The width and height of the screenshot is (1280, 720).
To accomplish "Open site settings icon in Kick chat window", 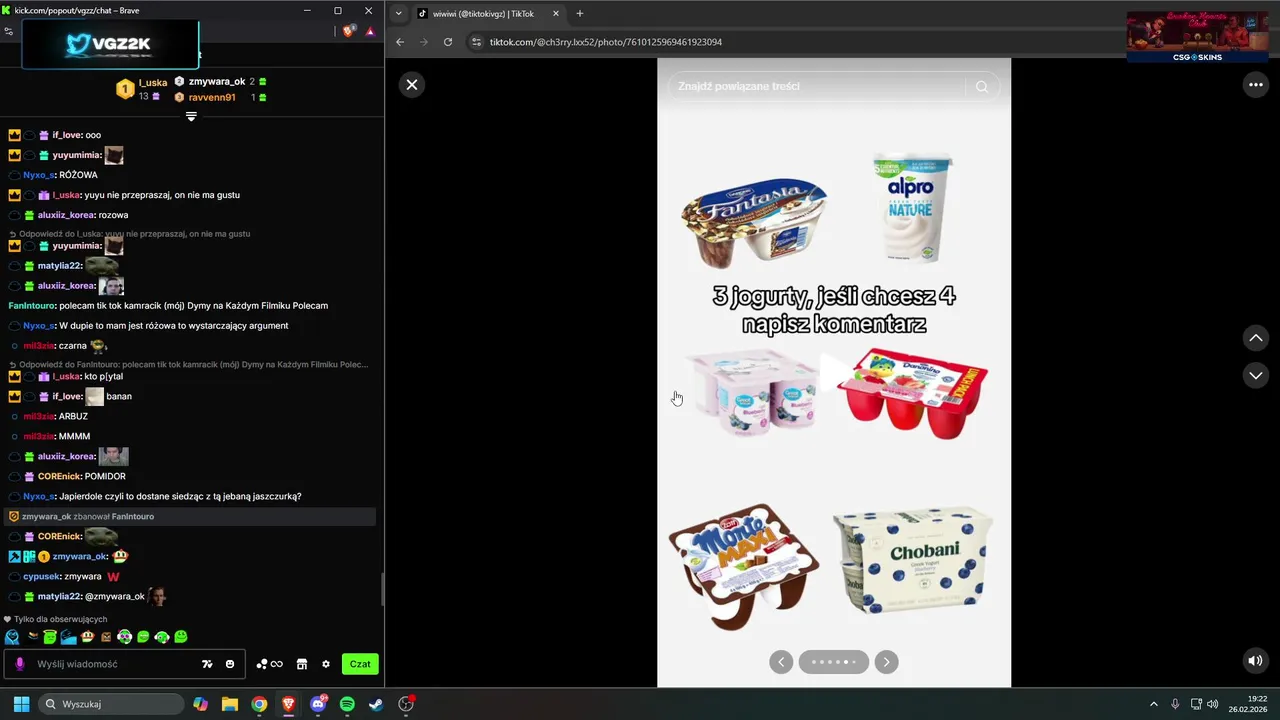I will 9,31.
